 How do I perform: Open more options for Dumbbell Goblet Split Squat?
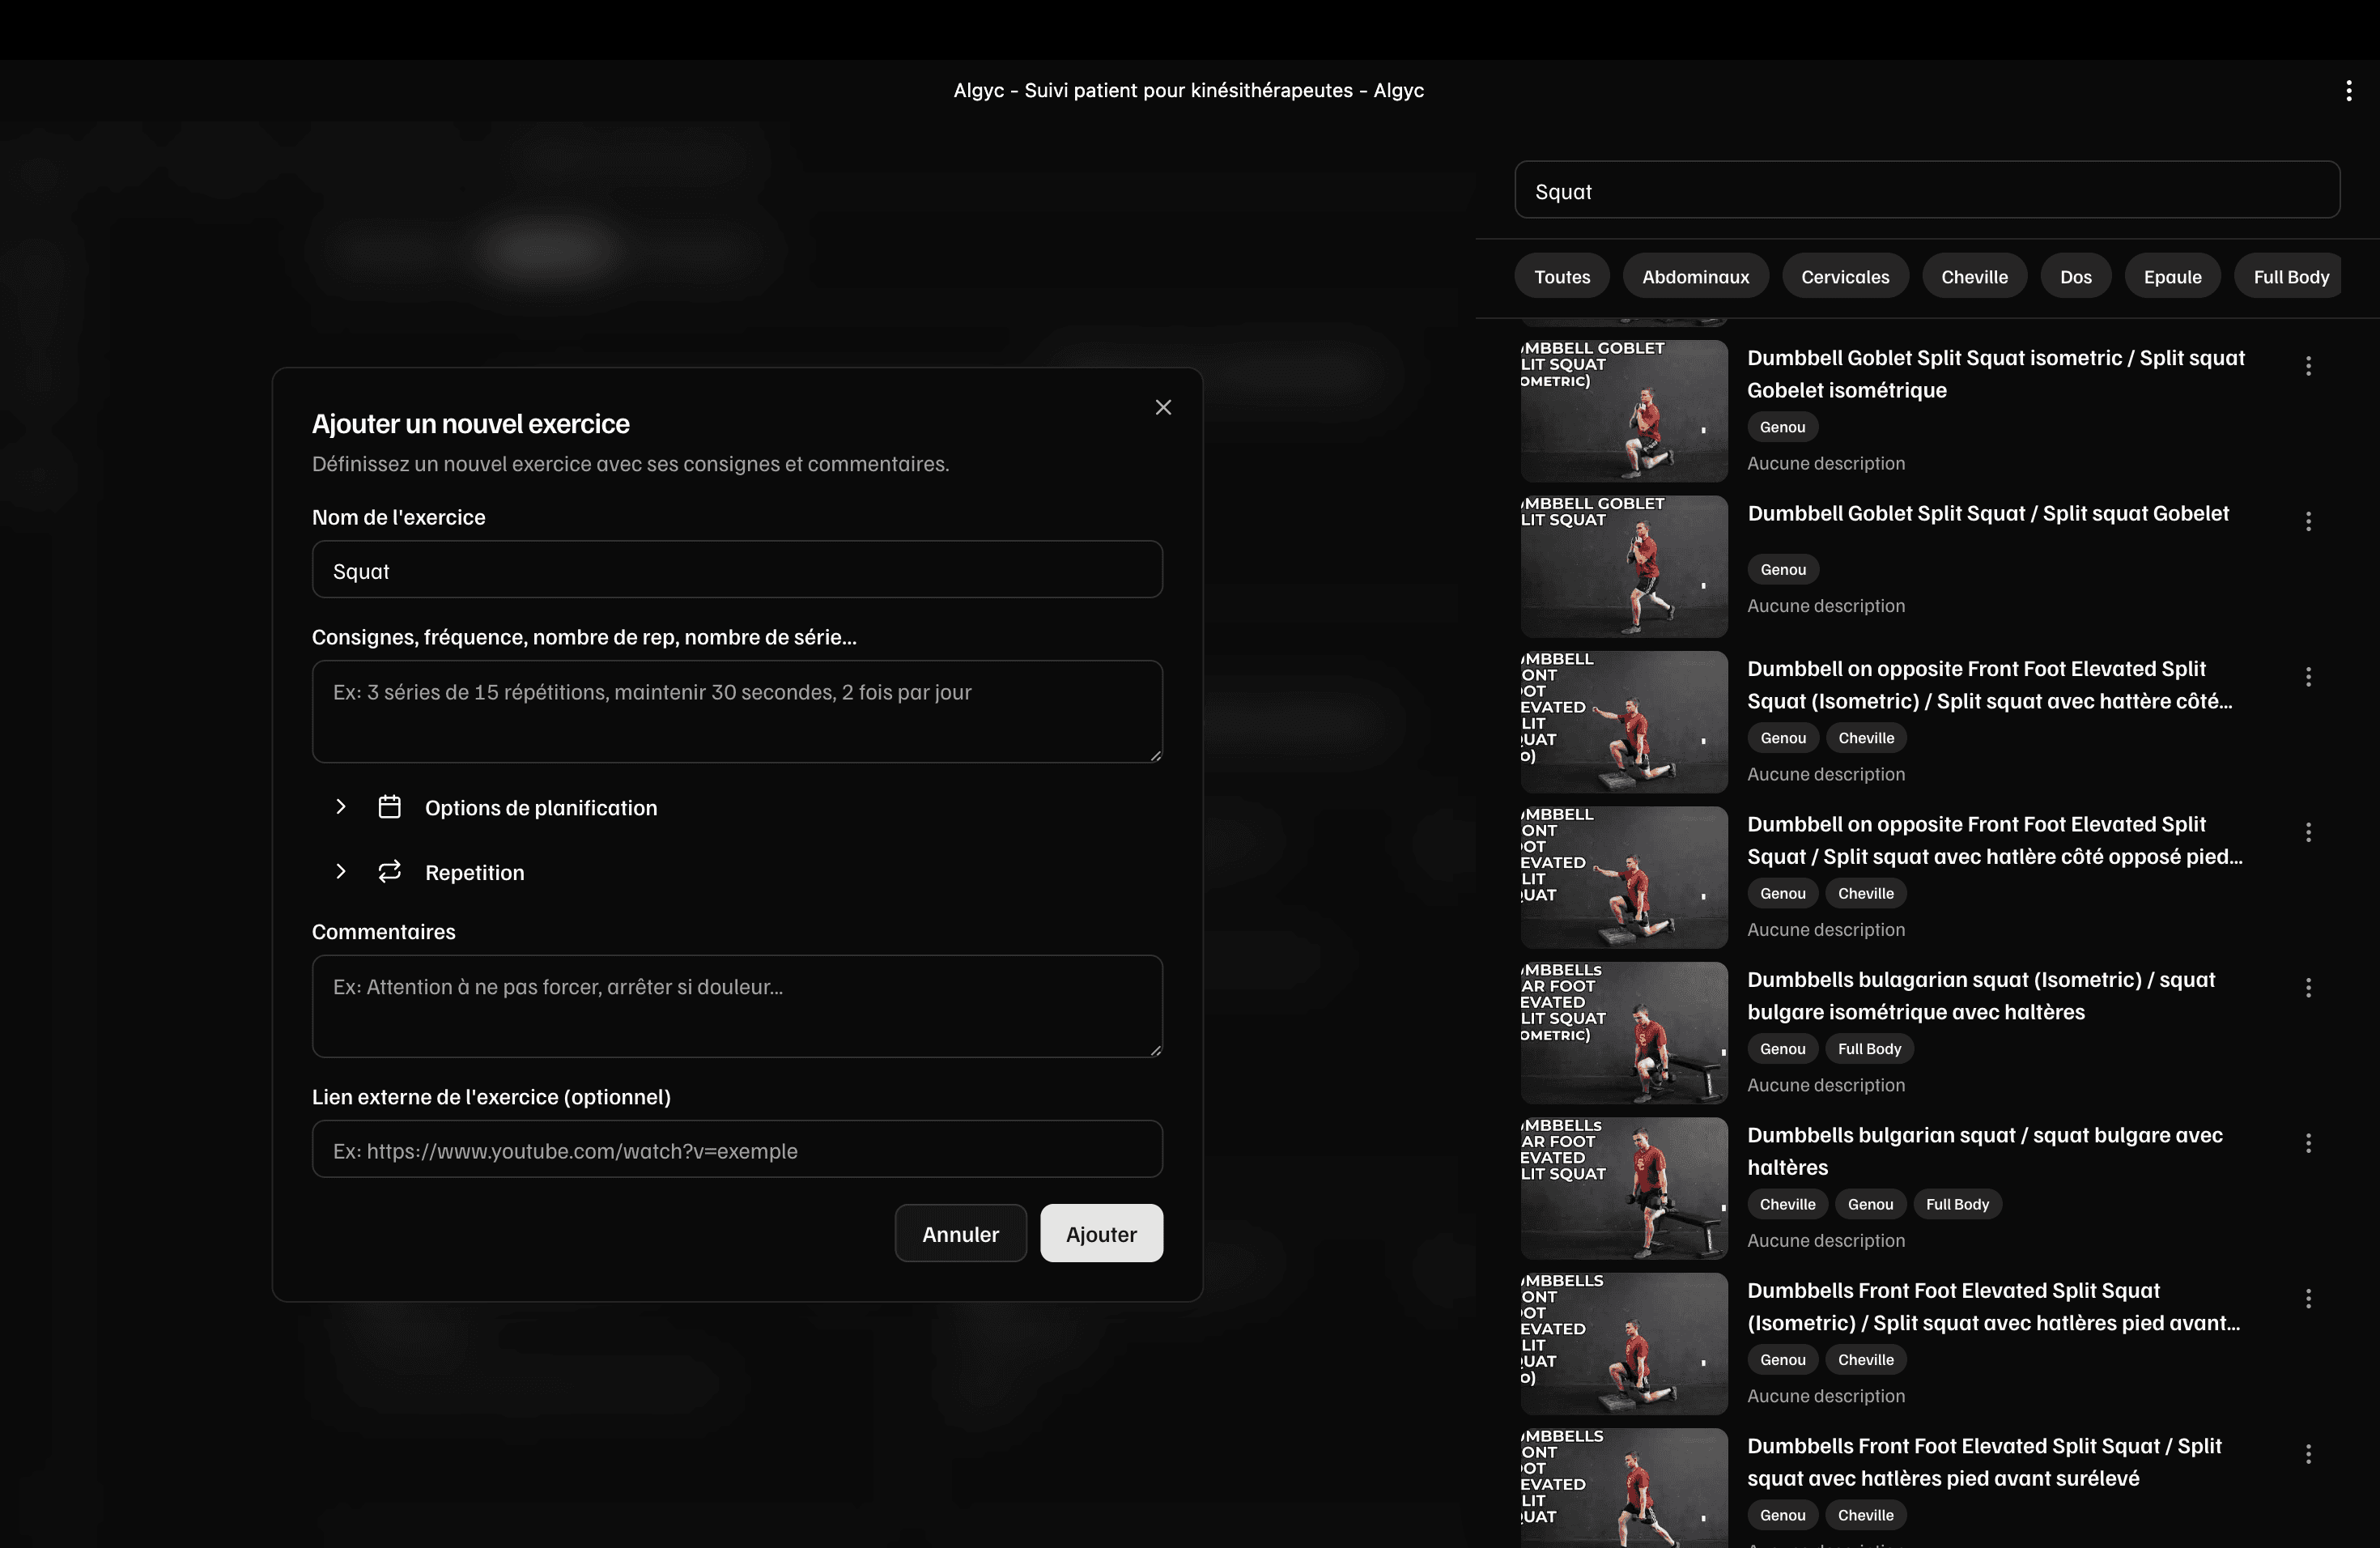[x=2308, y=521]
